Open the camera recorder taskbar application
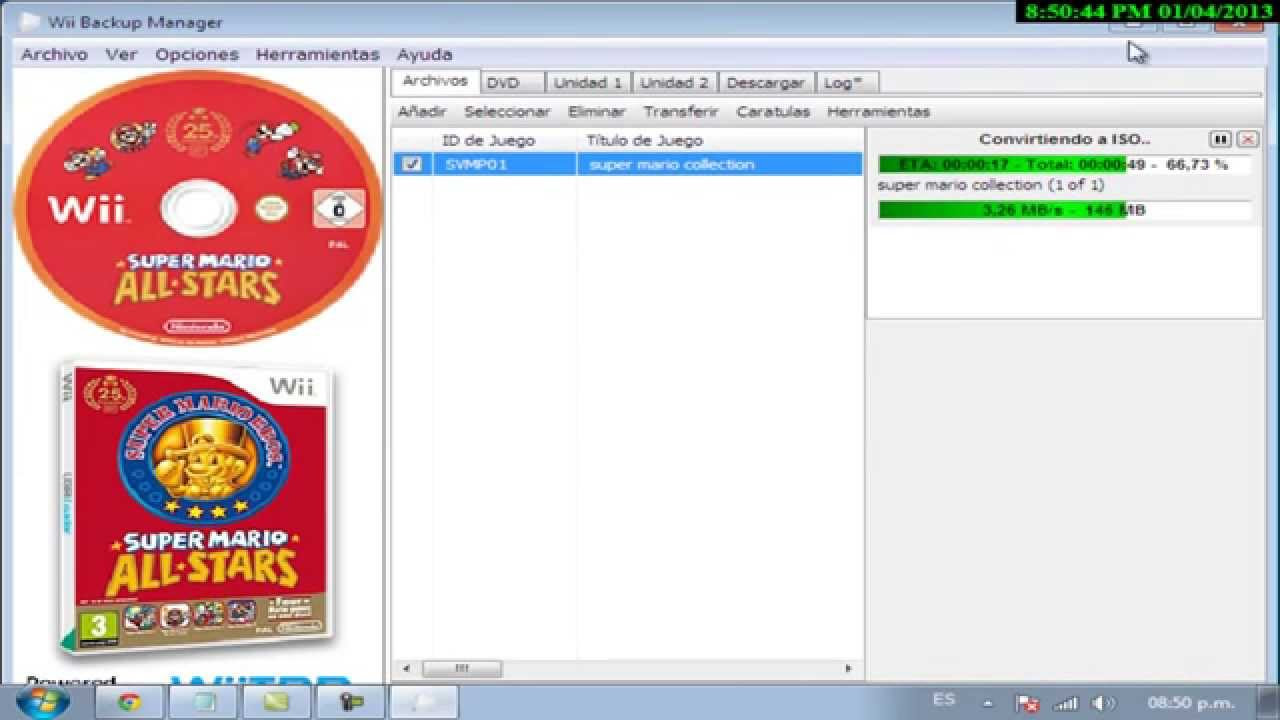1280x720 pixels. pos(351,702)
